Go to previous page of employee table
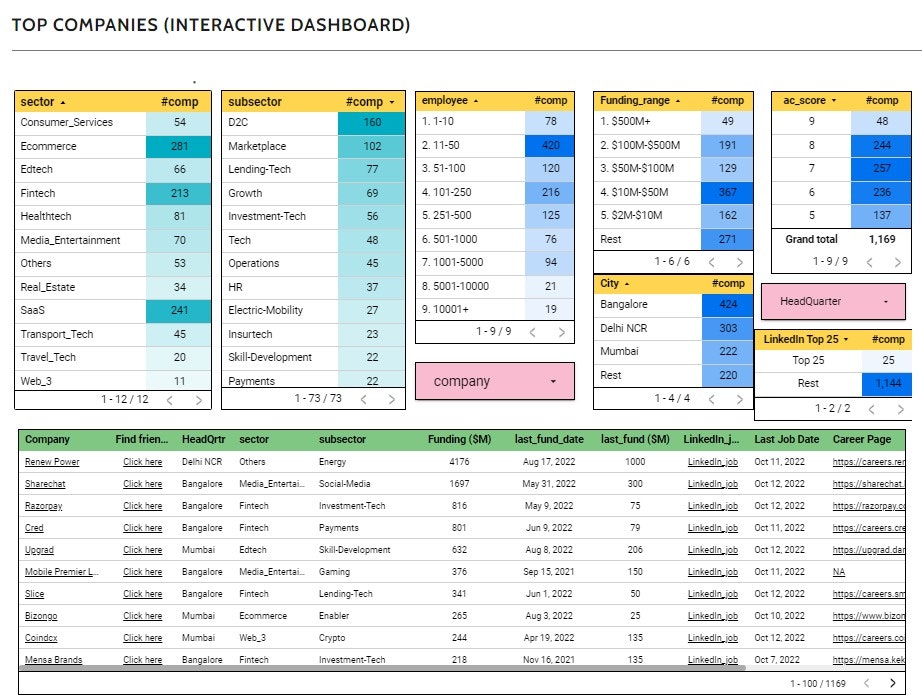922x699 pixels. (532, 332)
